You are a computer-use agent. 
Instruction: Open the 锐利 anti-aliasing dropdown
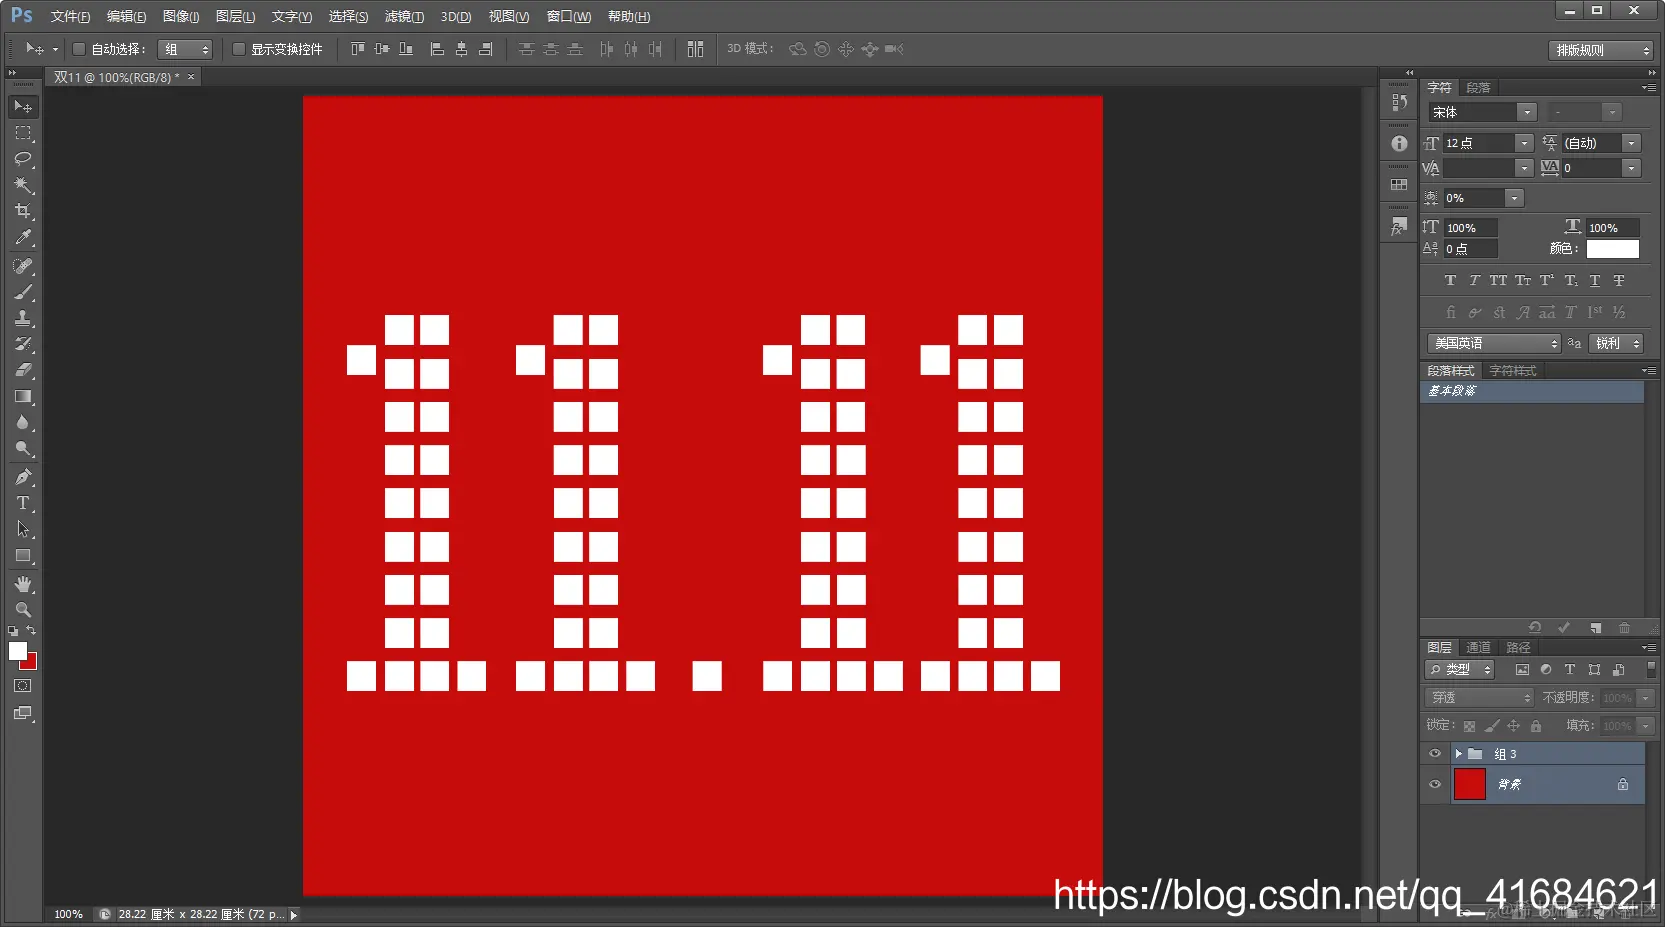[1617, 343]
